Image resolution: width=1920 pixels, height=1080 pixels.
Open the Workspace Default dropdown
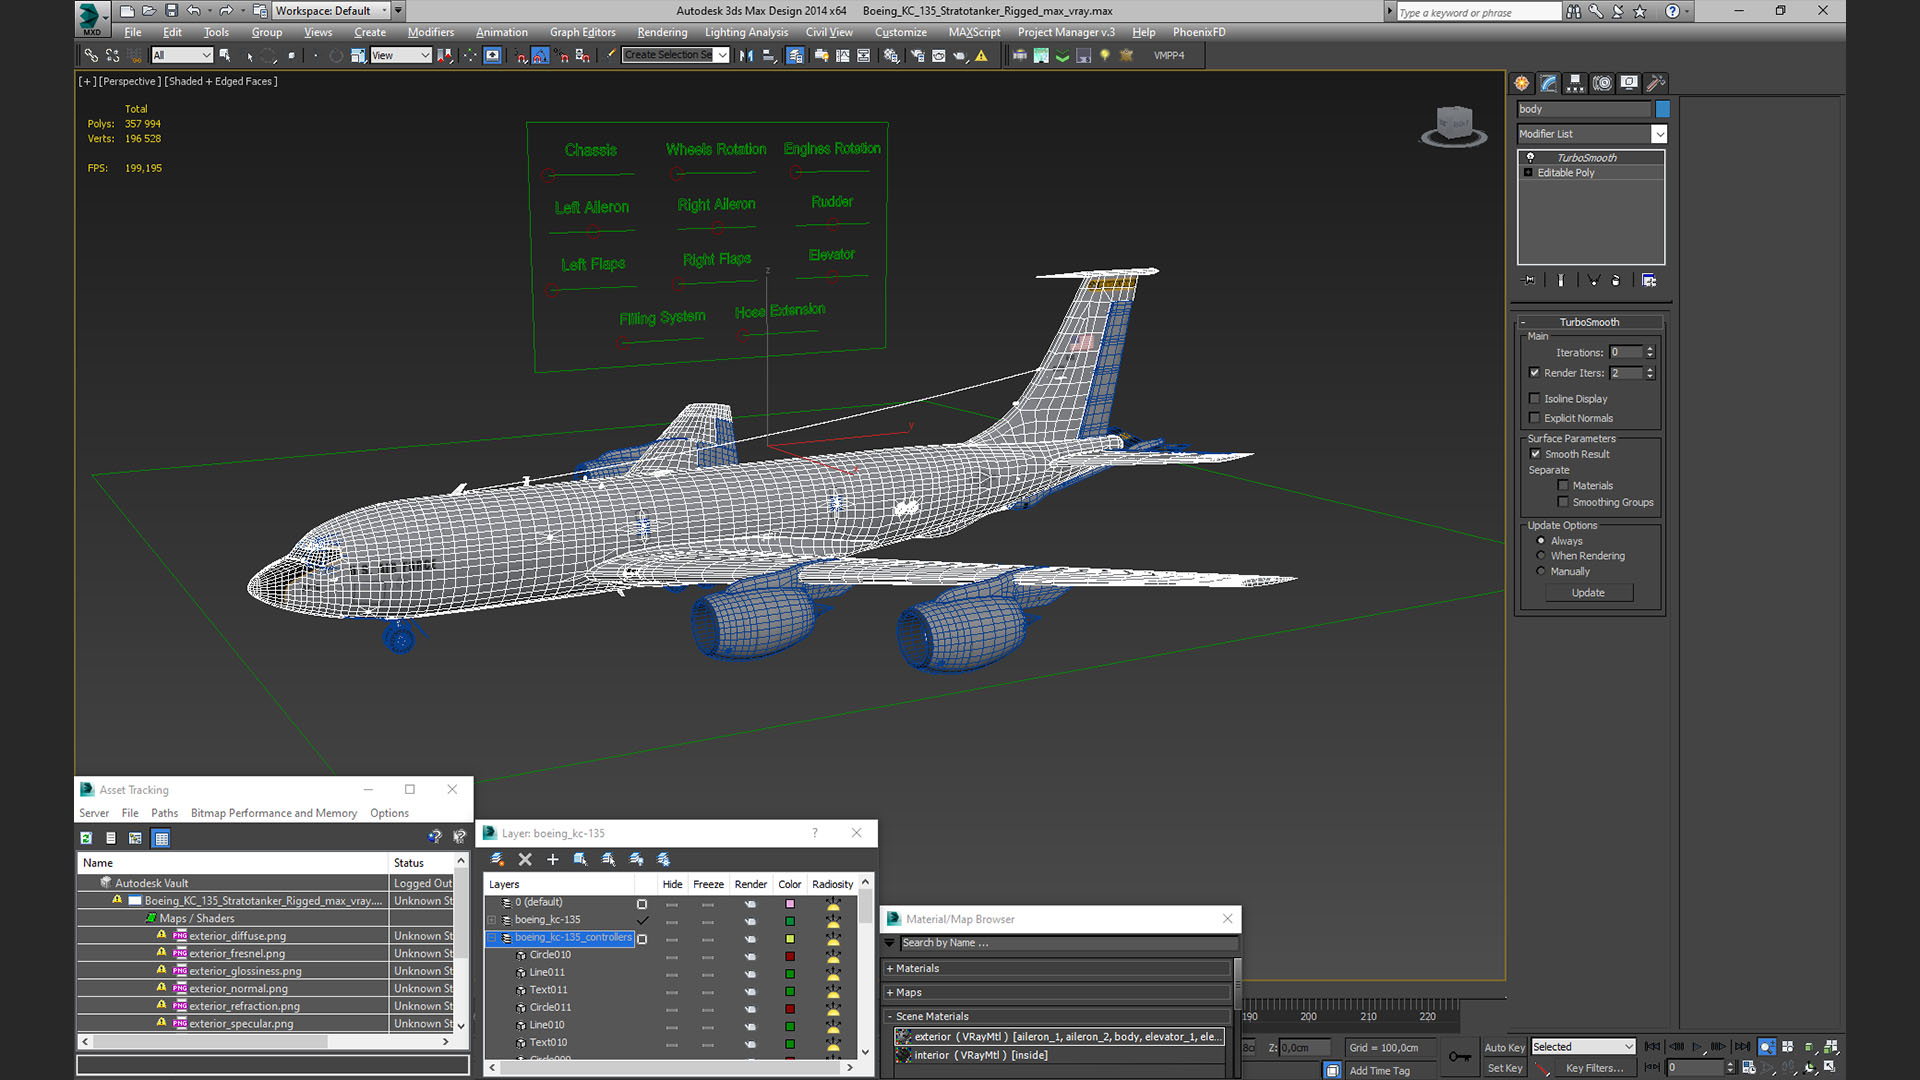click(x=332, y=11)
